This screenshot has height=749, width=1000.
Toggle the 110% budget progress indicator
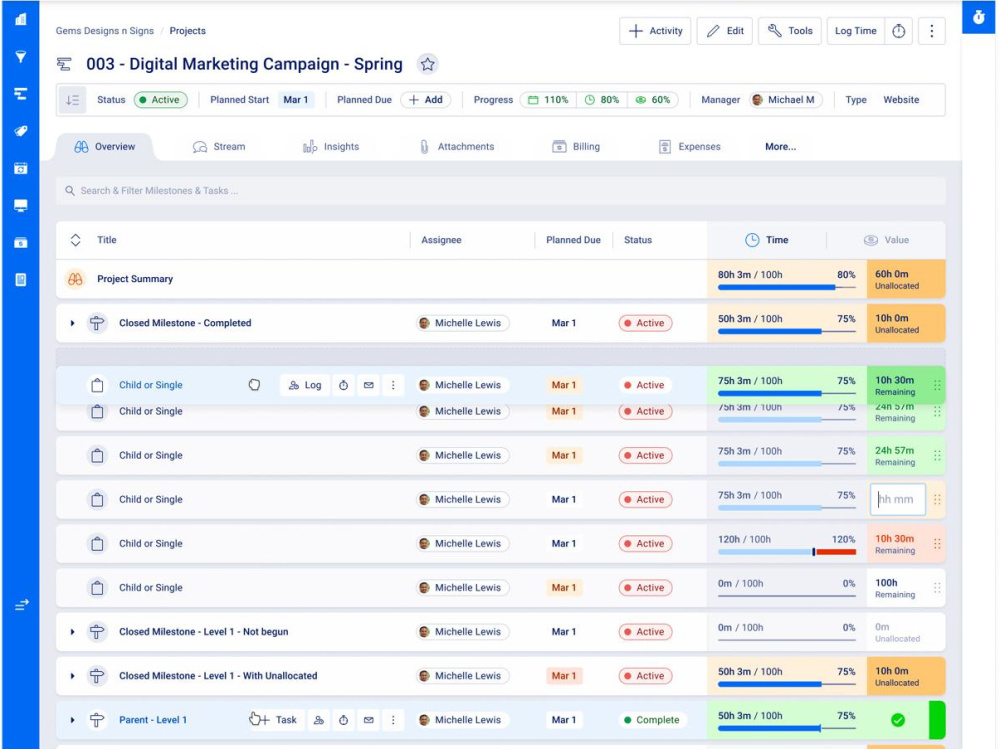pyautogui.click(x=548, y=100)
